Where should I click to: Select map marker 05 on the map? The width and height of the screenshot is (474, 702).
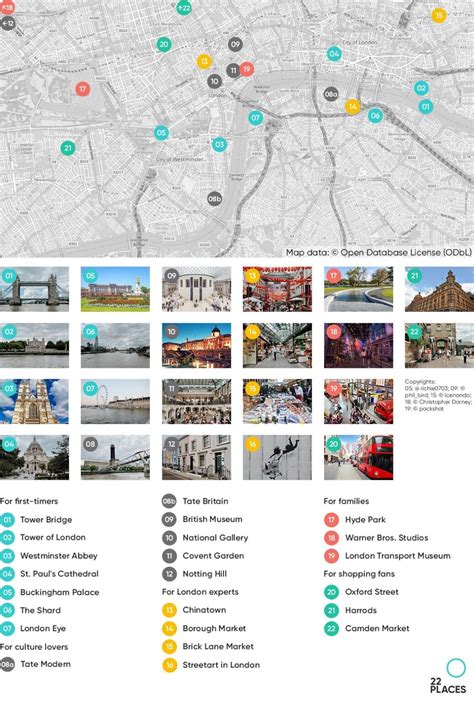(x=161, y=133)
